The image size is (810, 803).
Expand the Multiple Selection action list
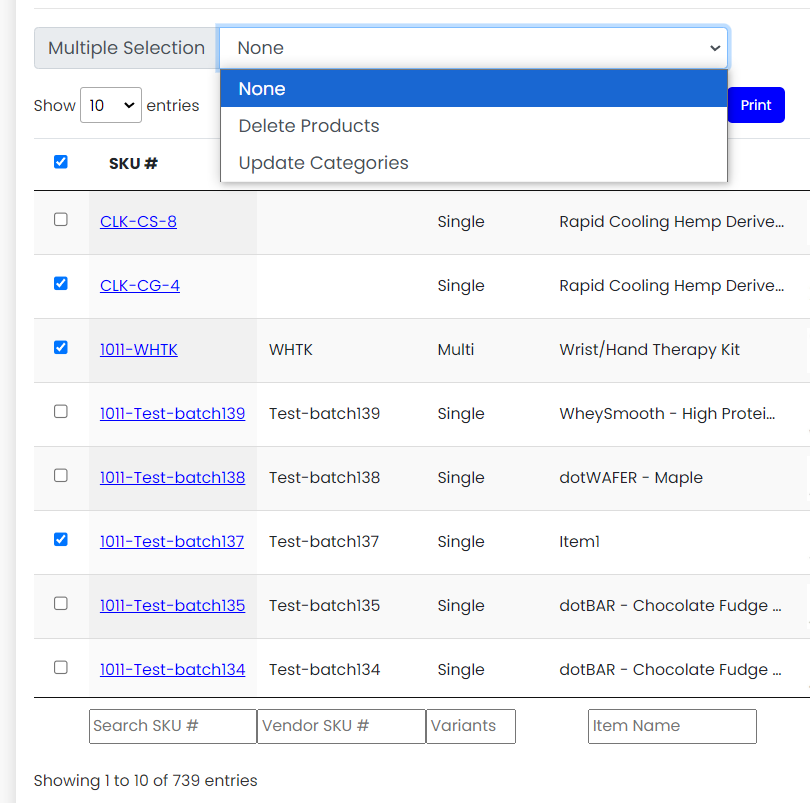point(474,47)
